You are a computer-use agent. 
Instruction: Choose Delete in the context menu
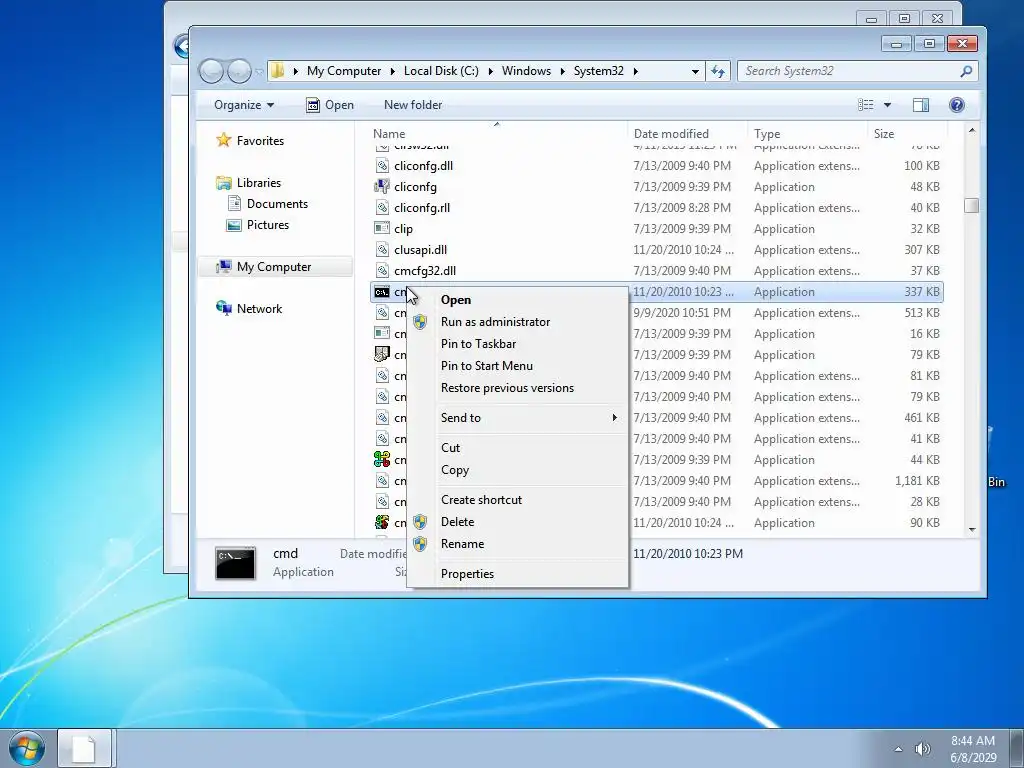[517, 522]
